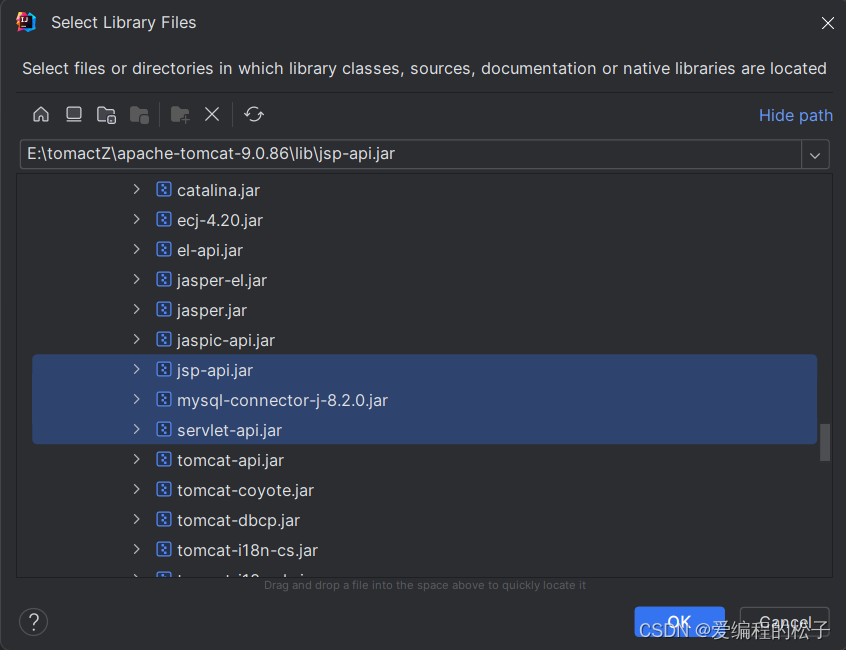This screenshot has width=846, height=650.
Task: Expand the ecj-4.20.jar node
Action: pyautogui.click(x=137, y=220)
